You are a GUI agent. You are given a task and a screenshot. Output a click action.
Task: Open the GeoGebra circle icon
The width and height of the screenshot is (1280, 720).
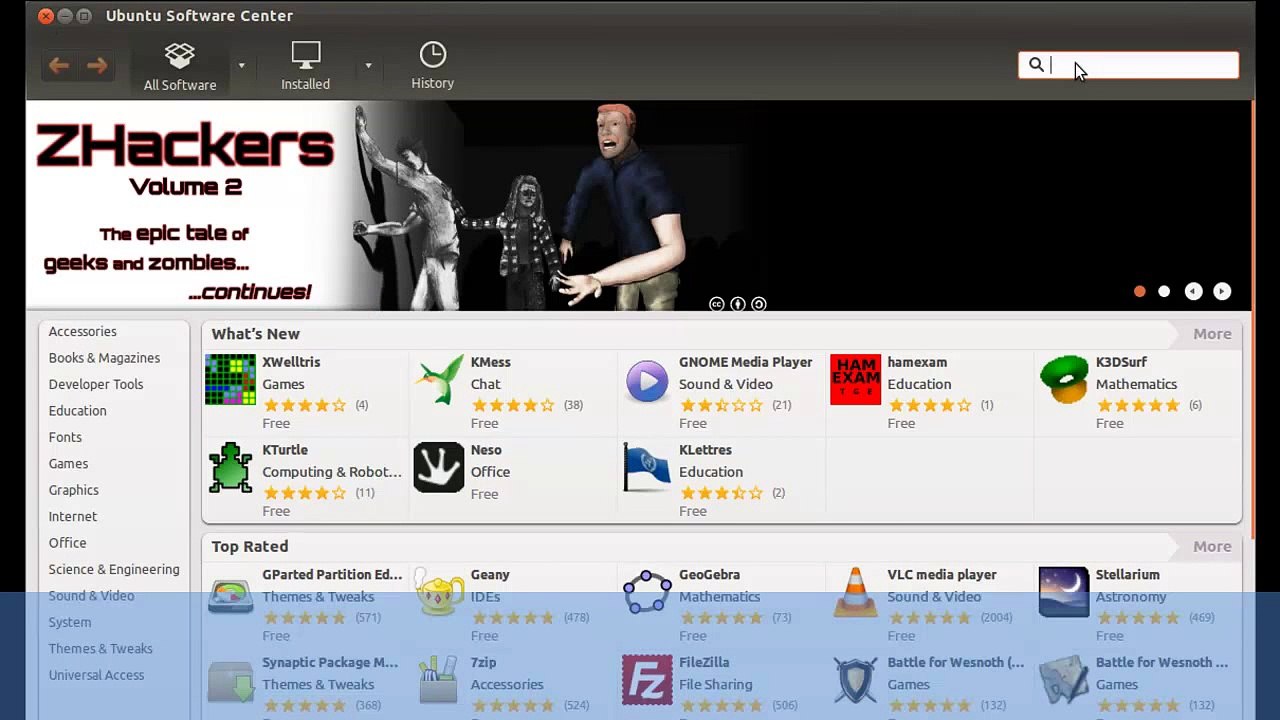647,593
